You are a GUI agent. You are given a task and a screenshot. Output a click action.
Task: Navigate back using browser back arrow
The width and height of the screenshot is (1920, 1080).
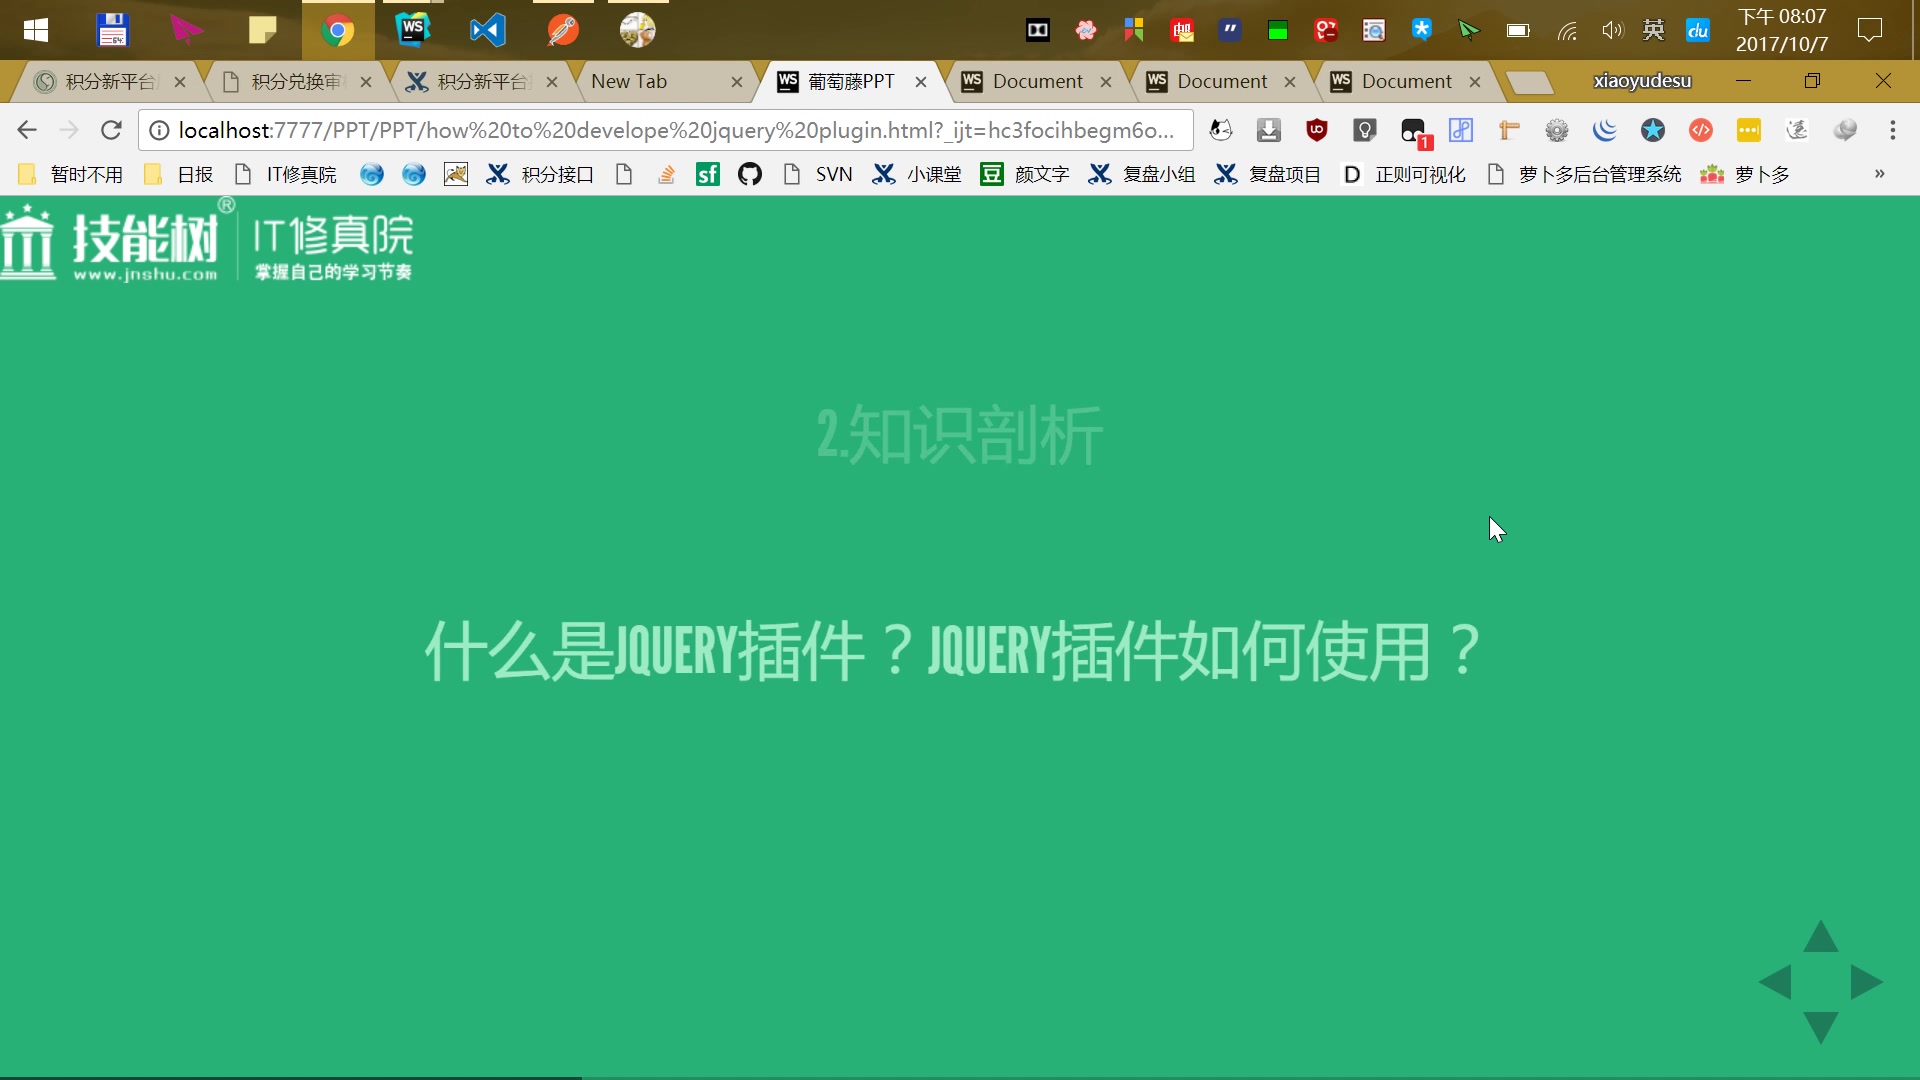(26, 129)
